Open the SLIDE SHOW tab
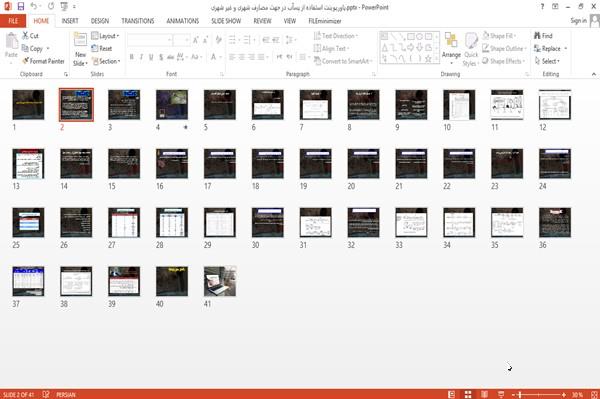This screenshot has height=399, width=600. (226, 21)
